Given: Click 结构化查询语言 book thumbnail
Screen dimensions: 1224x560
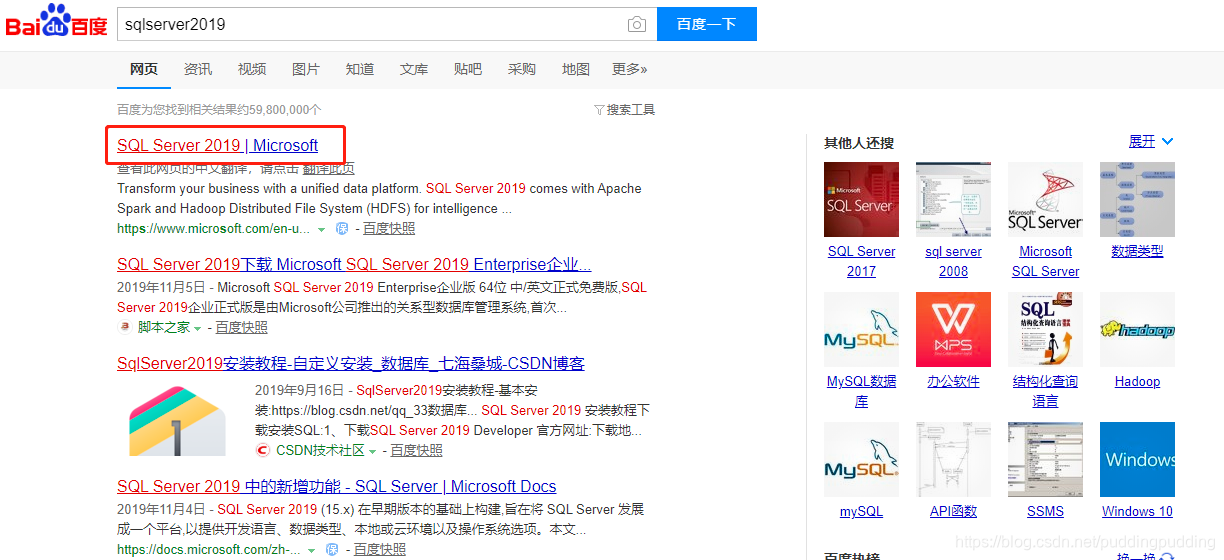Looking at the screenshot, I should (x=1045, y=329).
